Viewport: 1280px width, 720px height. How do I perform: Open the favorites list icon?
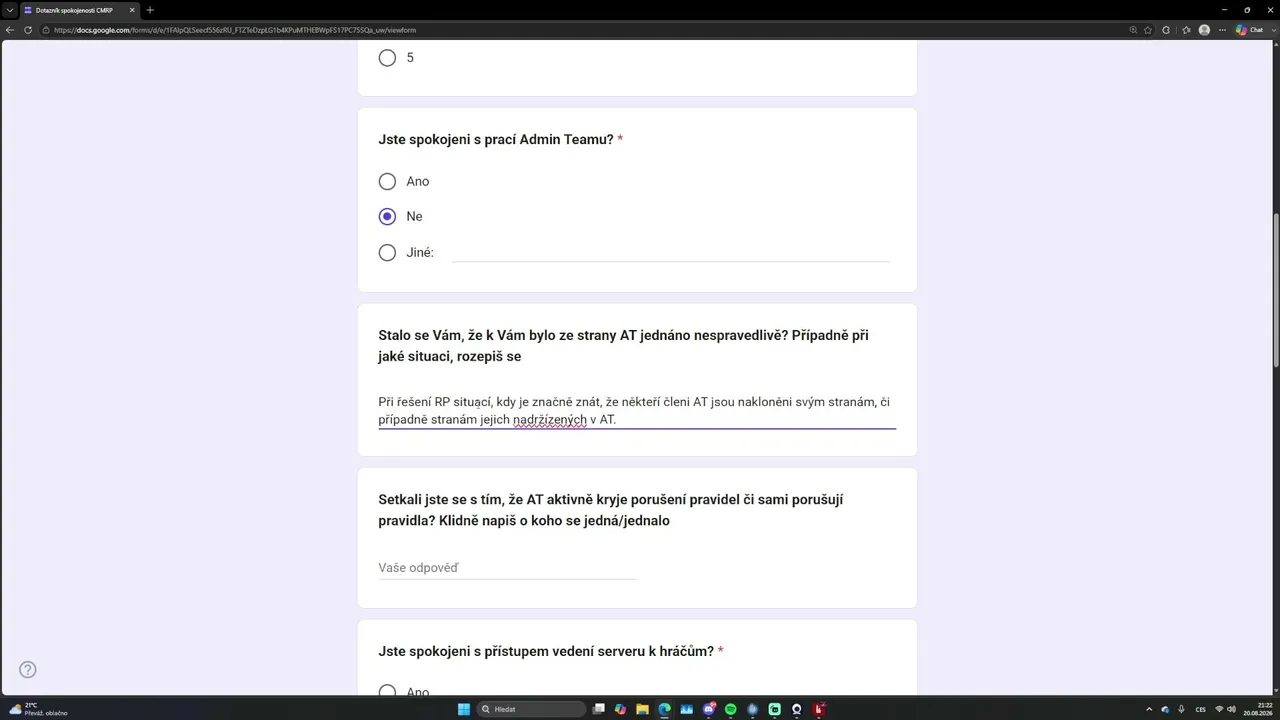pos(1186,30)
